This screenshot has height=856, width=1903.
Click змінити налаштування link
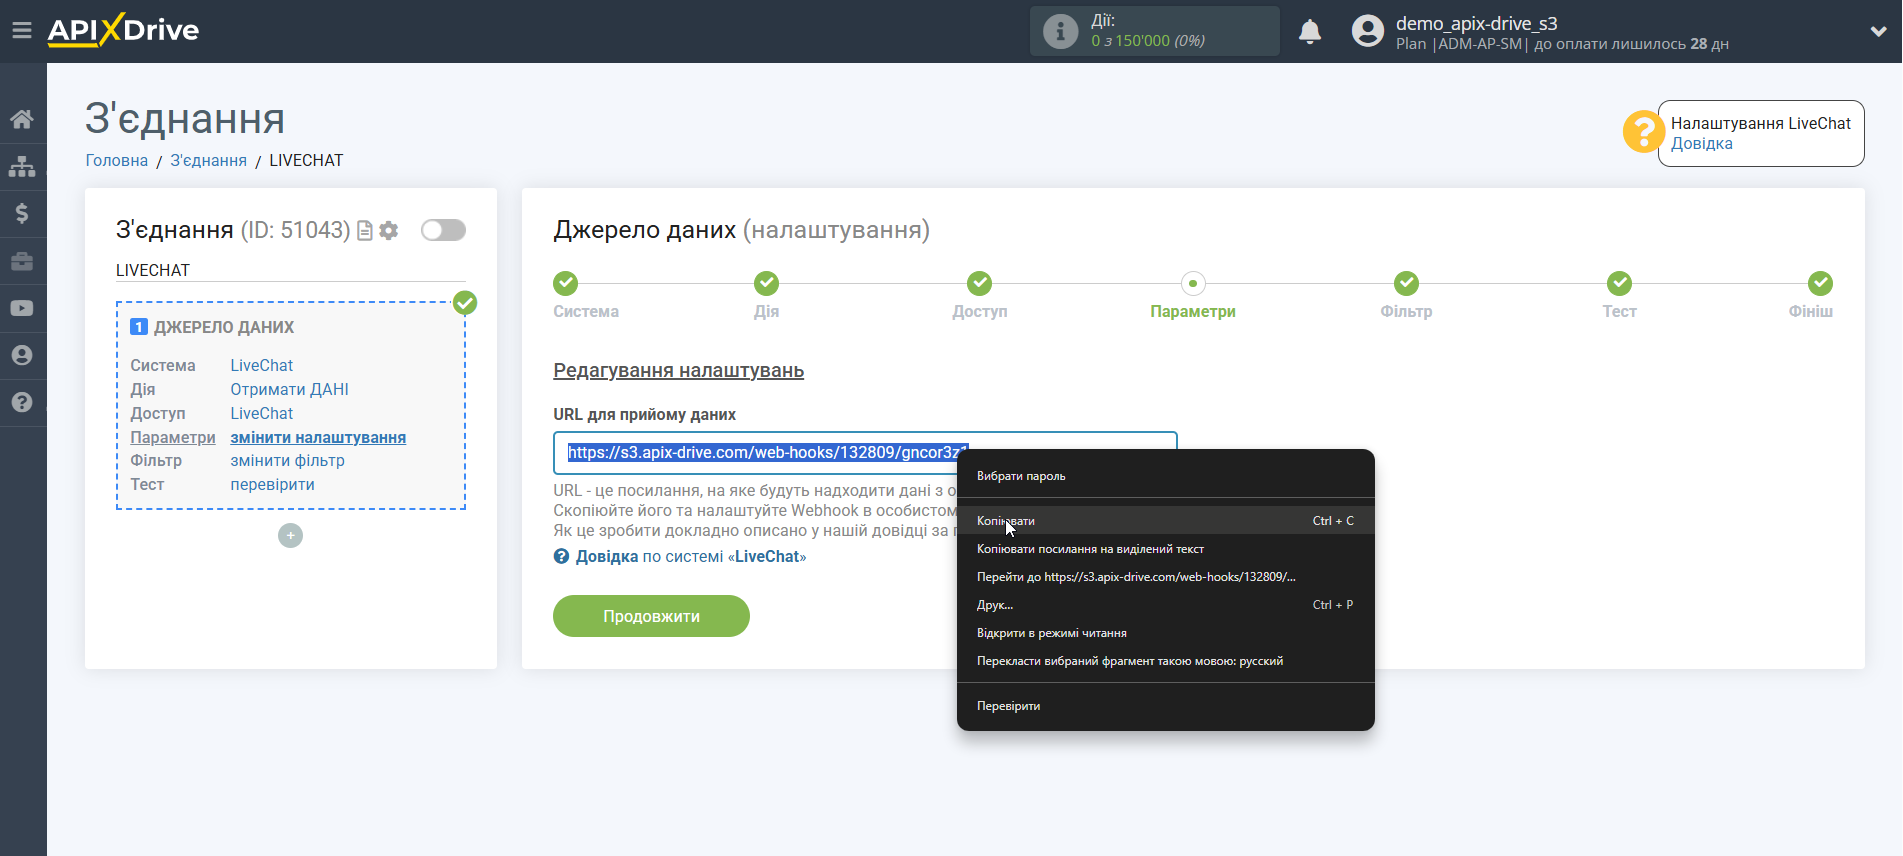point(318,437)
